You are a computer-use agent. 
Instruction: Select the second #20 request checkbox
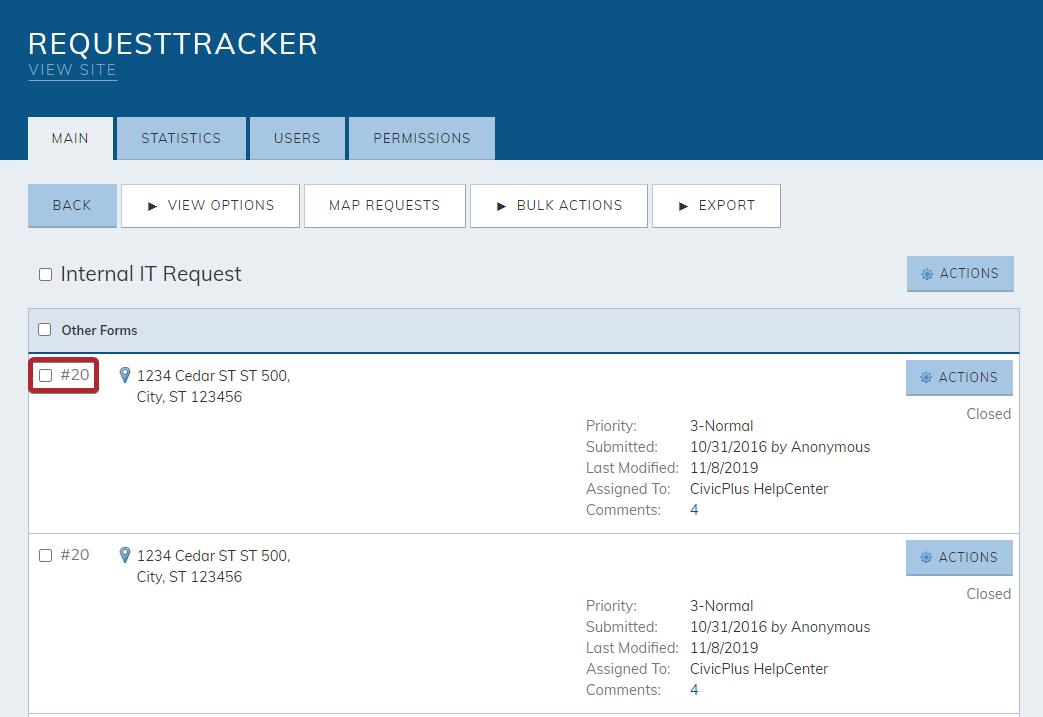click(x=45, y=555)
